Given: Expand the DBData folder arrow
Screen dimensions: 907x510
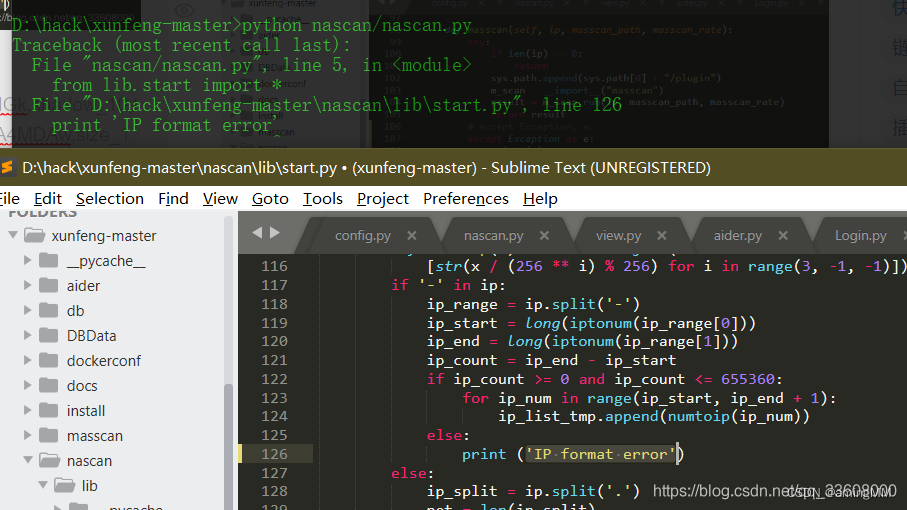Looking at the screenshot, I should [x=27, y=335].
